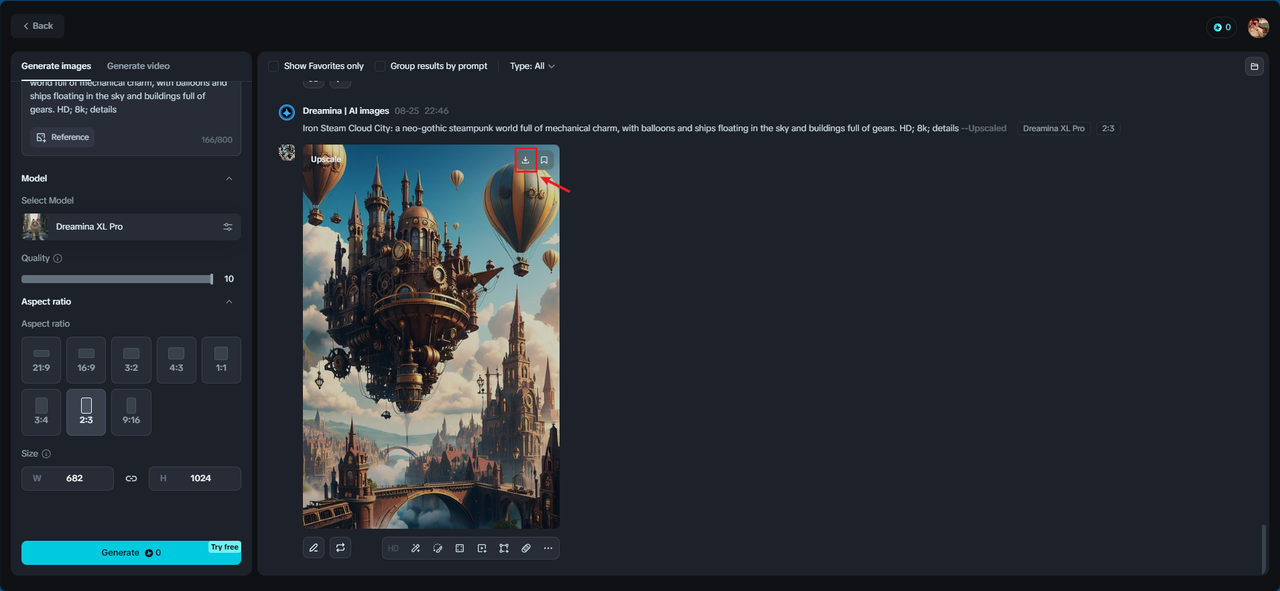Click the generate video play icon

[481, 548]
